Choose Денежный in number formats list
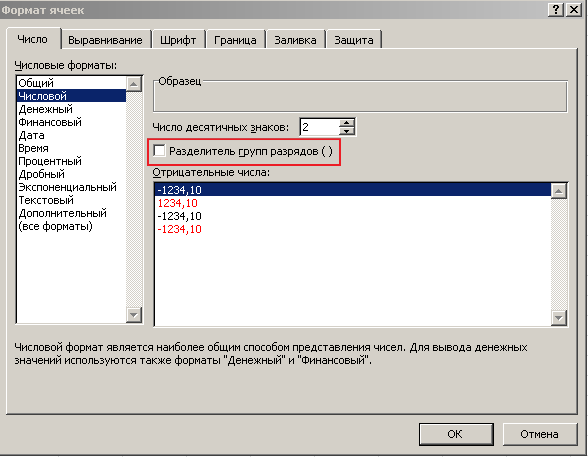588x457 pixels. [x=45, y=109]
